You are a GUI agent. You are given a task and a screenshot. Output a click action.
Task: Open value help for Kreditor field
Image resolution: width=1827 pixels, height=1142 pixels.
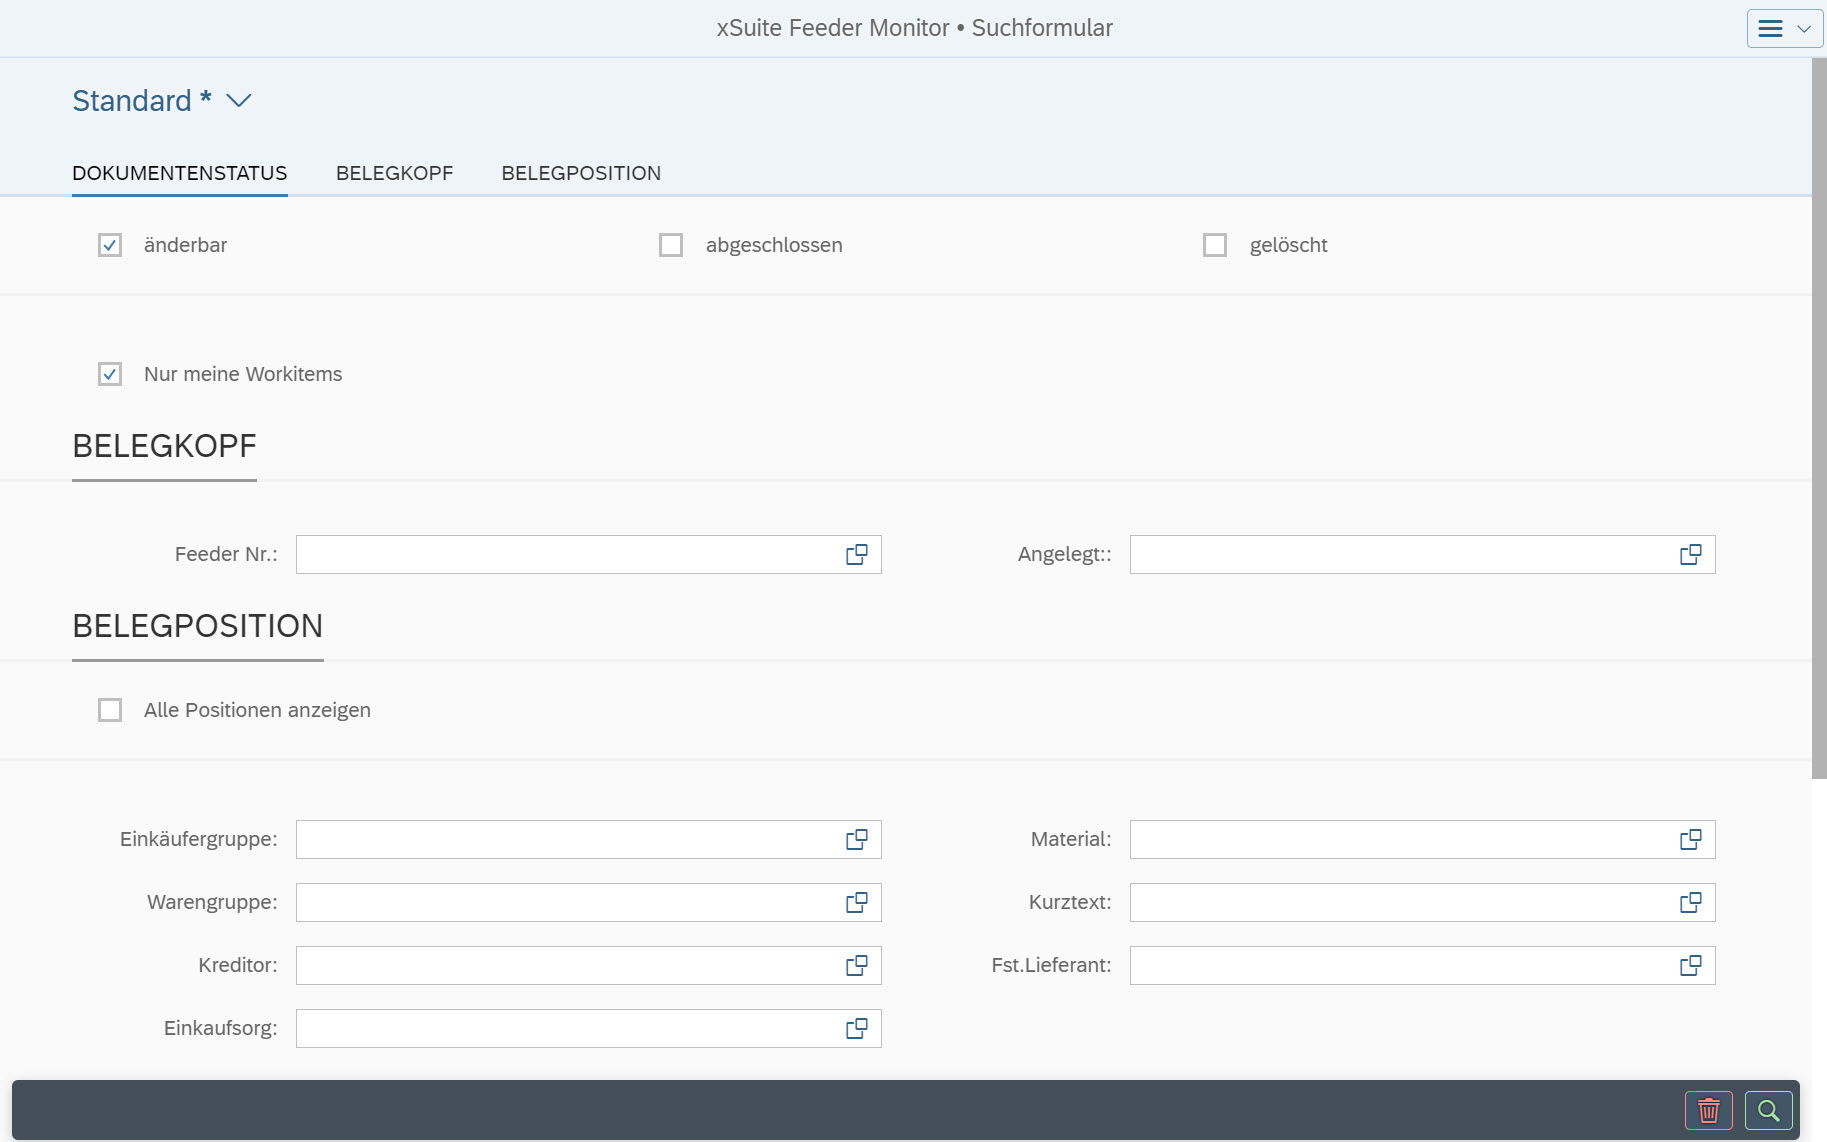857,965
